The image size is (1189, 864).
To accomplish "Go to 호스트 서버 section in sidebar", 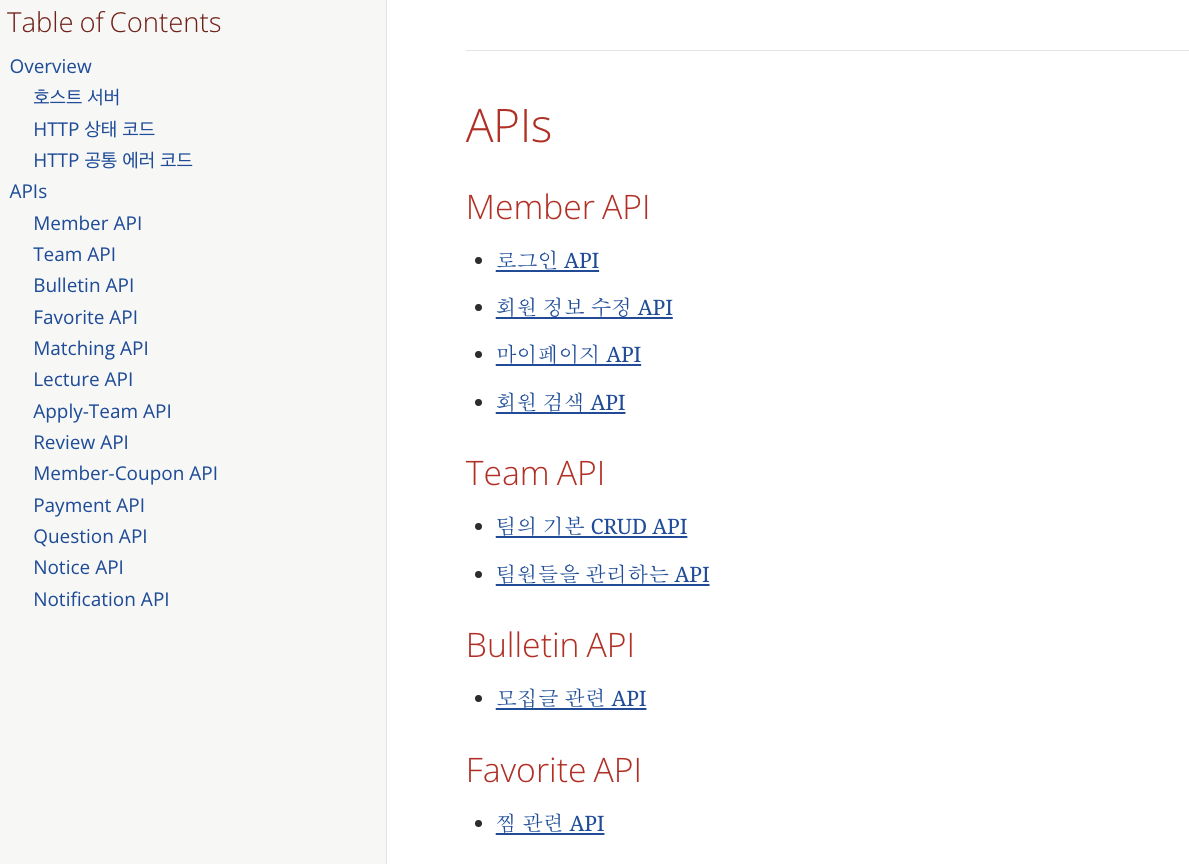I will [x=76, y=97].
